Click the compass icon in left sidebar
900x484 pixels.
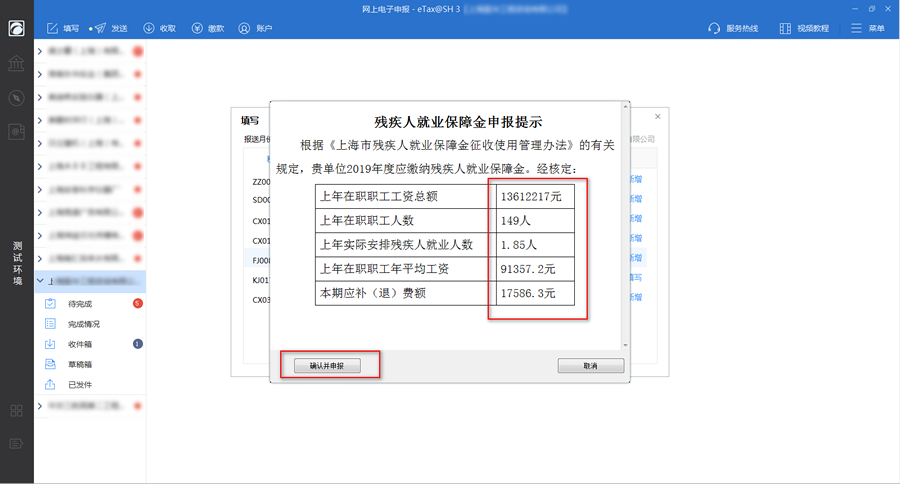coord(16,98)
